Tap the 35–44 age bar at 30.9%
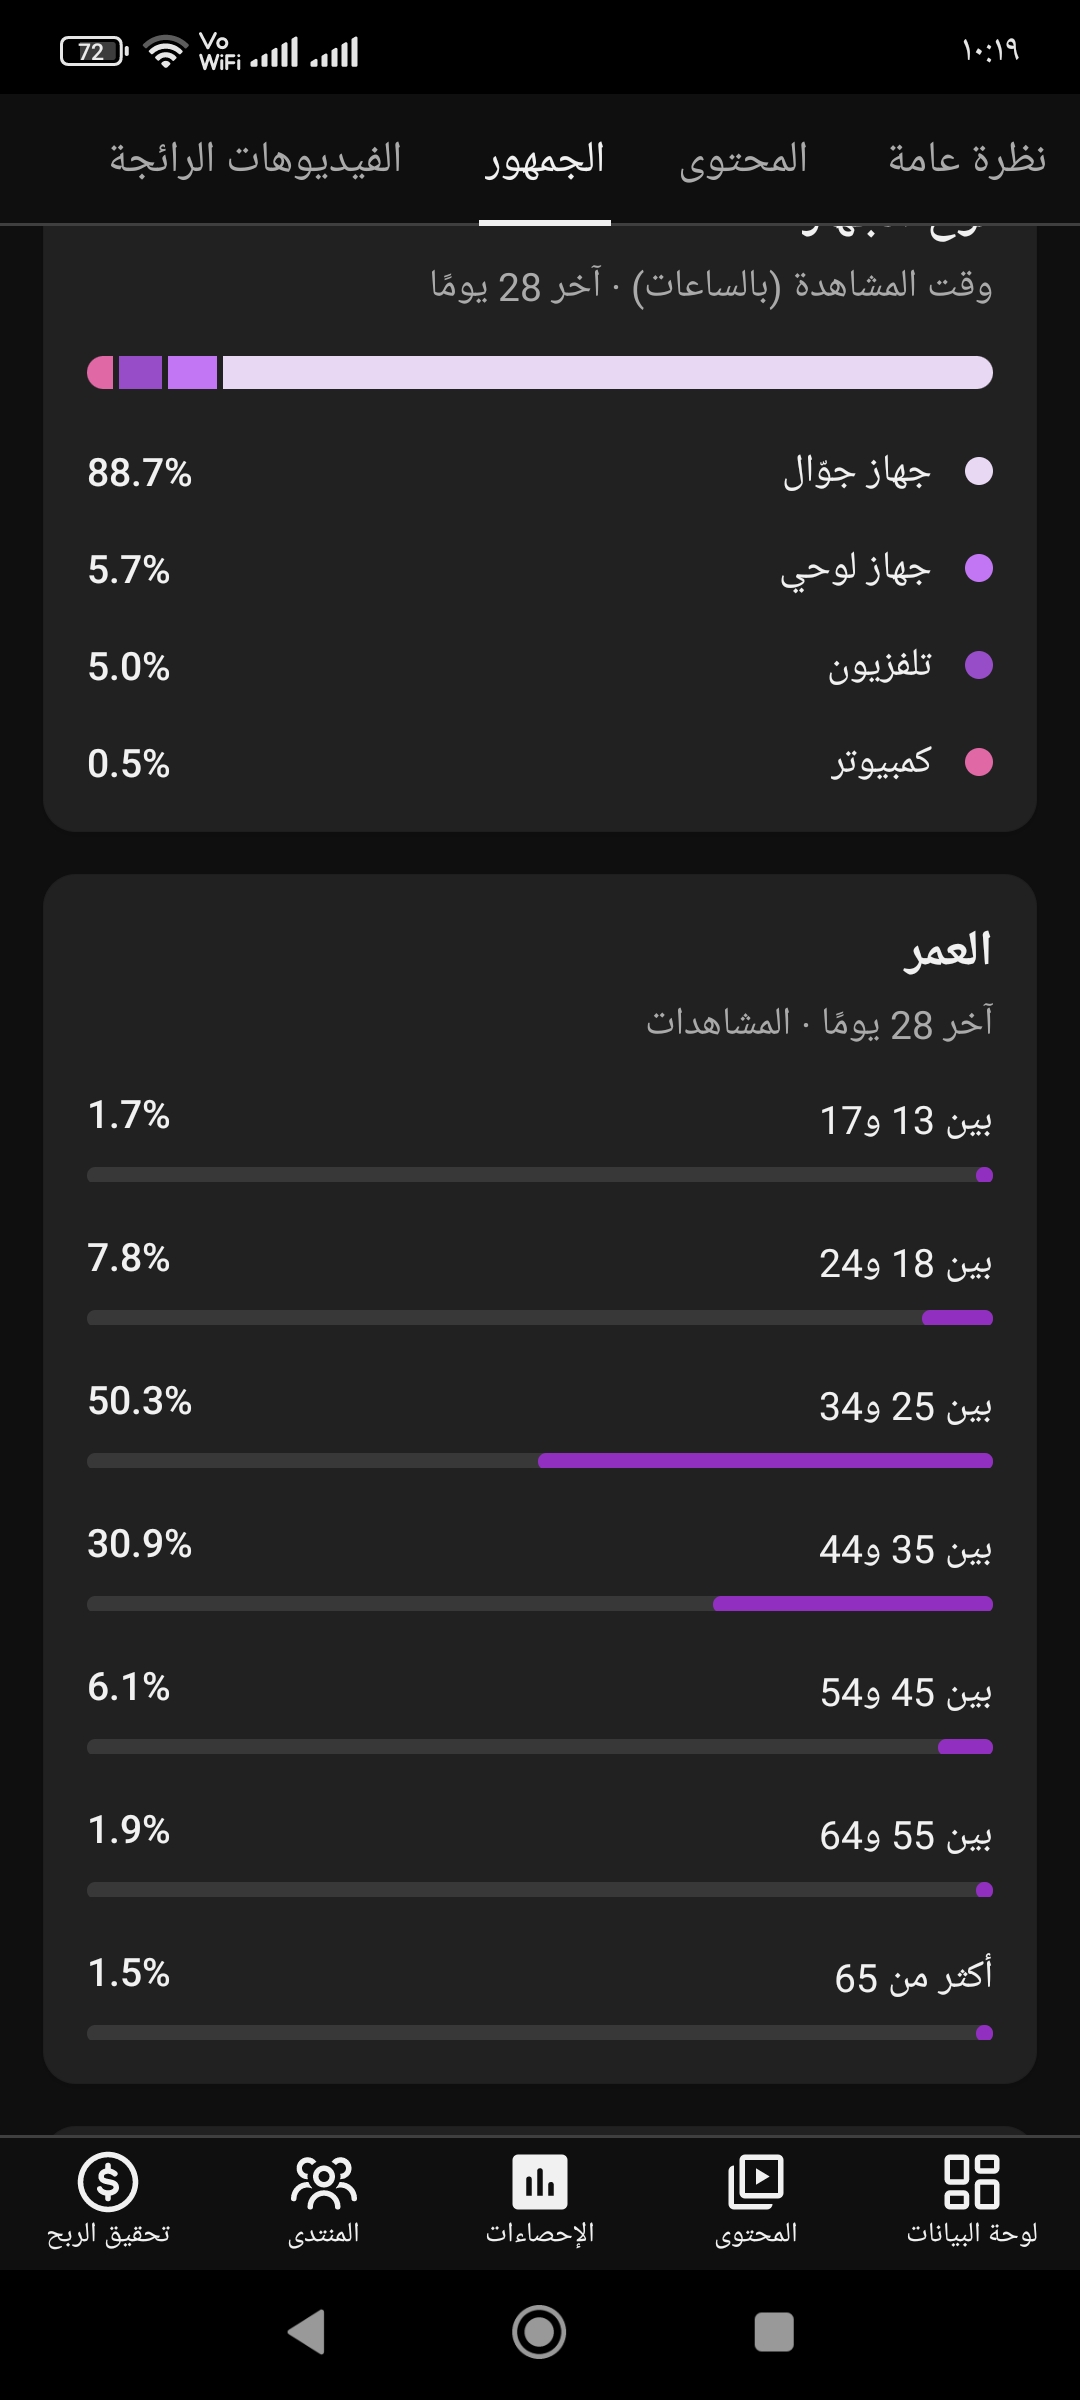The image size is (1080, 2400). point(540,1604)
